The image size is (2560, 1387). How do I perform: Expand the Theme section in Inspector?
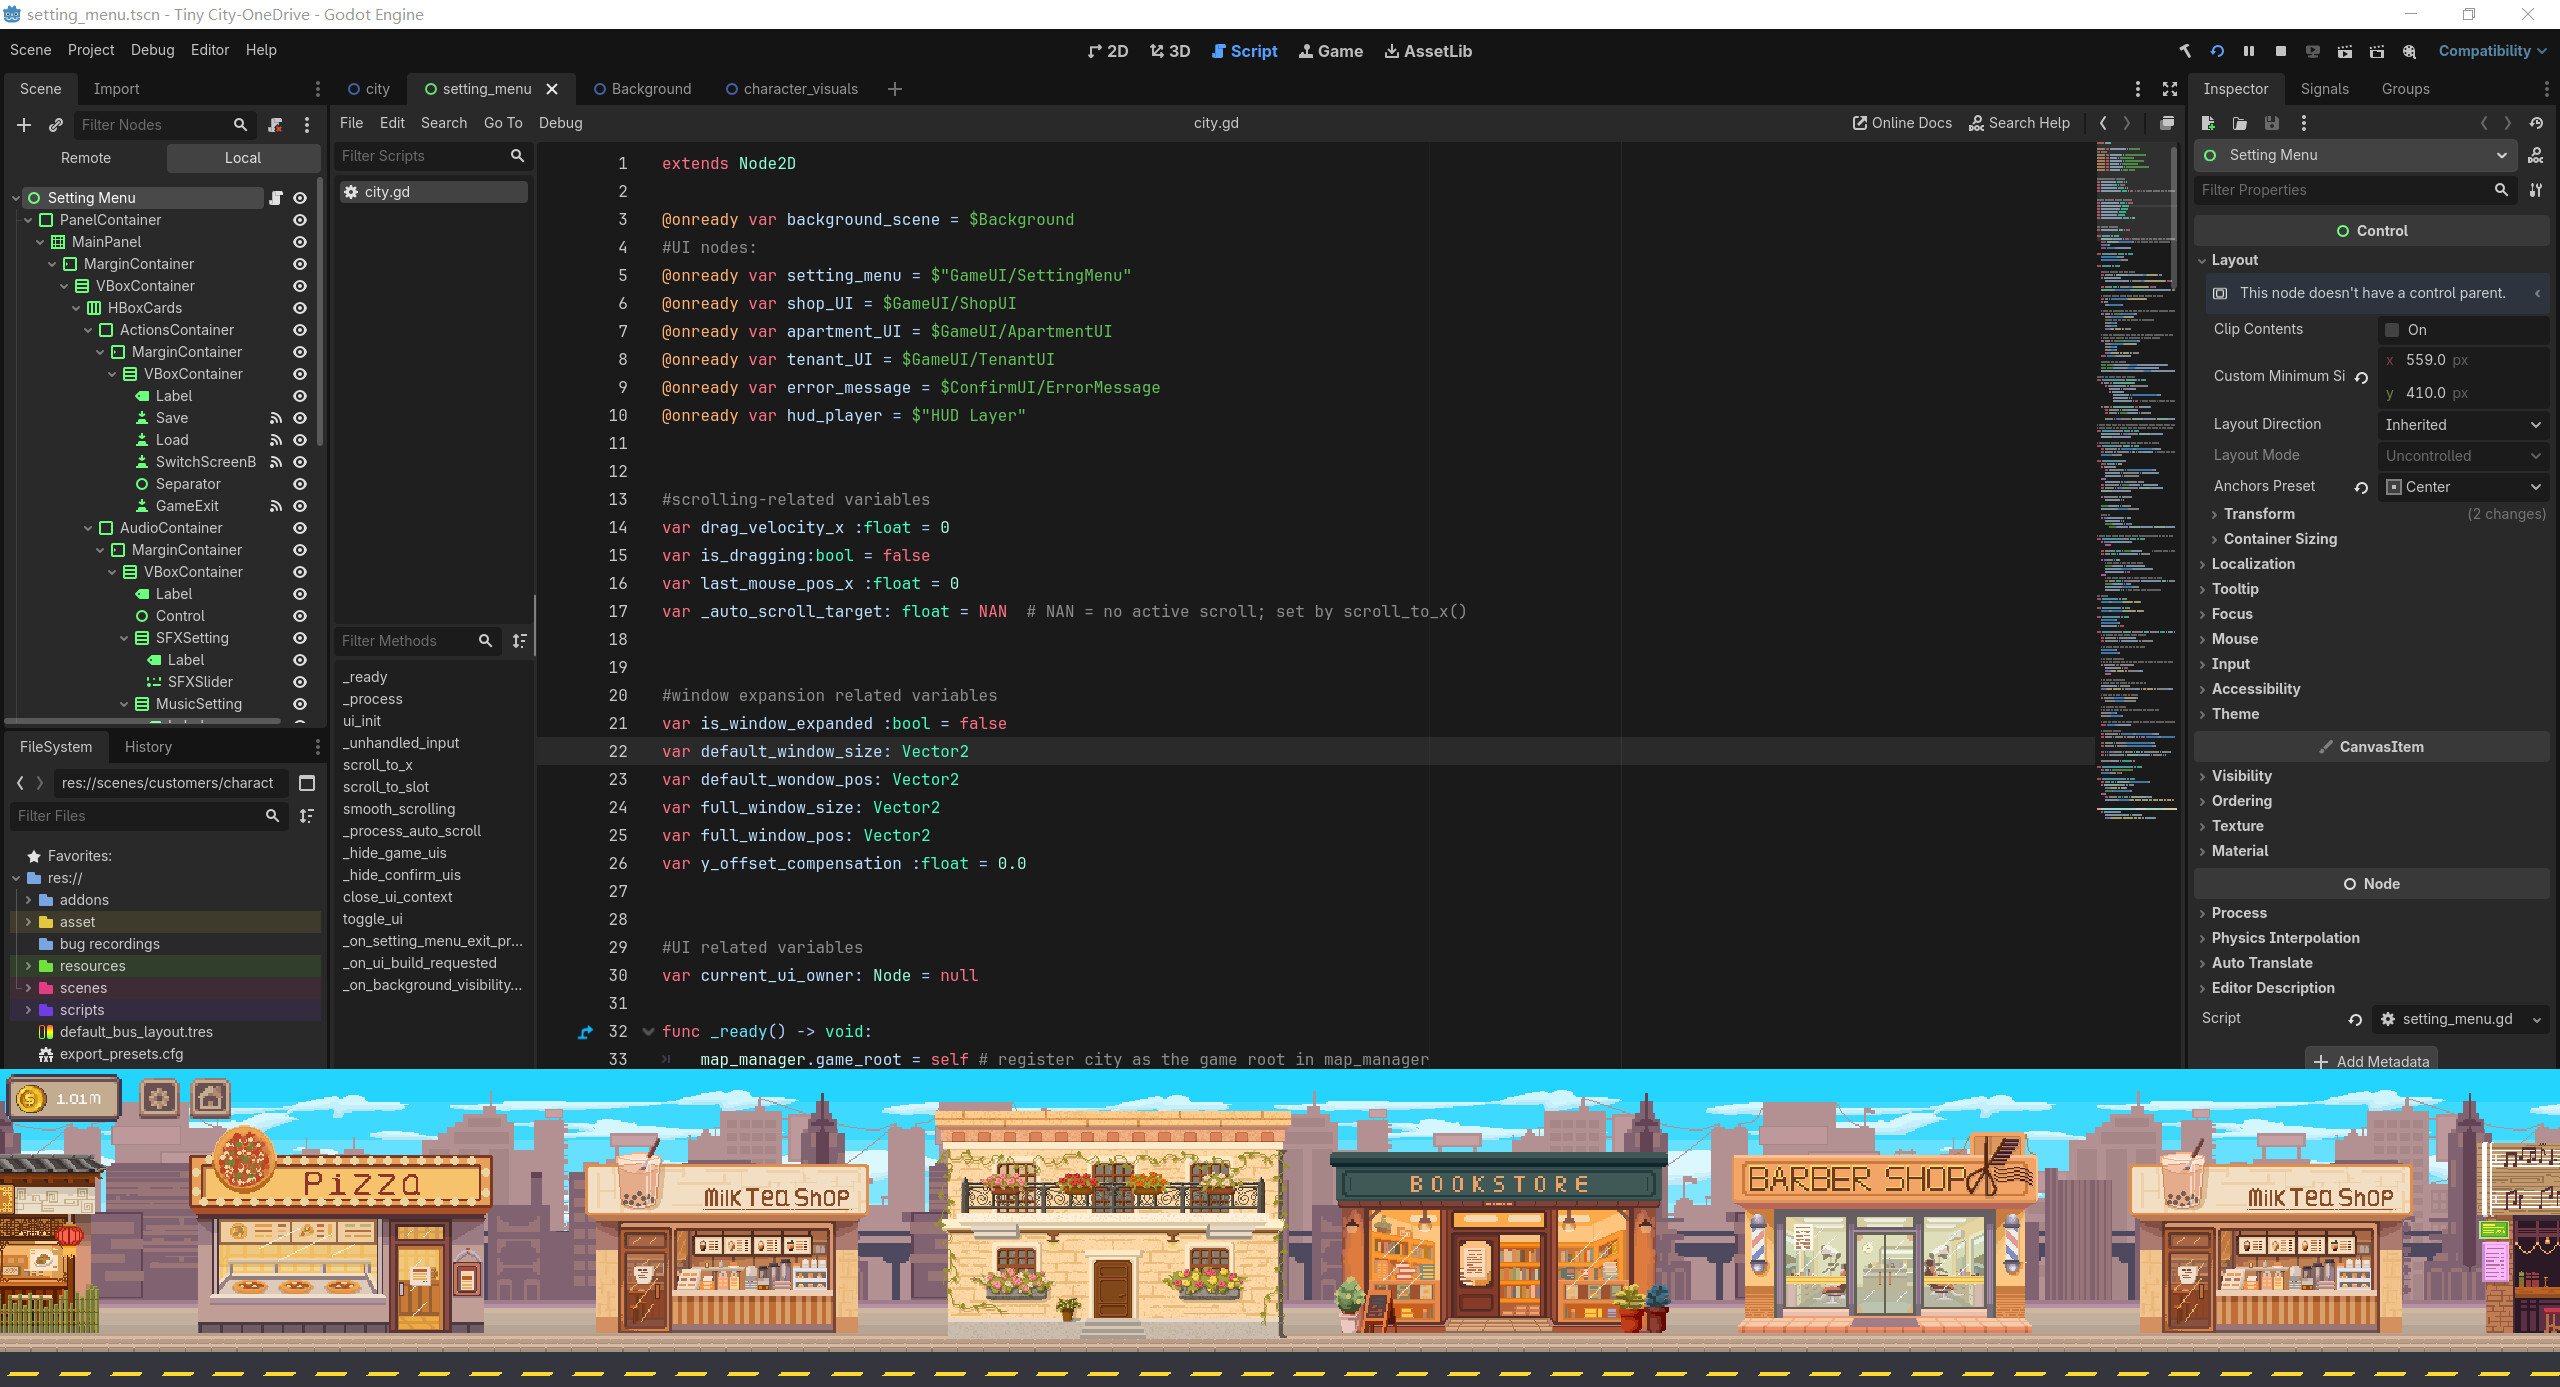coord(2235,714)
